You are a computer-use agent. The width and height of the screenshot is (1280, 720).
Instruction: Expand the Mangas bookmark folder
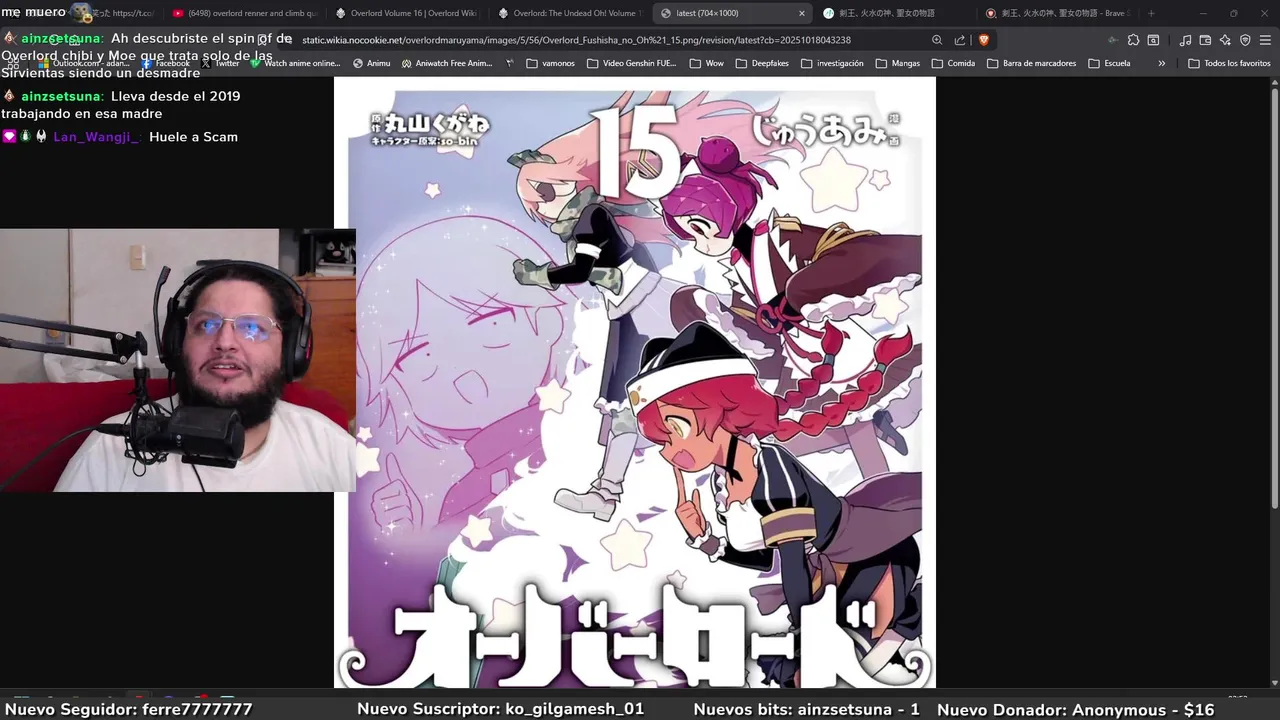[x=897, y=63]
